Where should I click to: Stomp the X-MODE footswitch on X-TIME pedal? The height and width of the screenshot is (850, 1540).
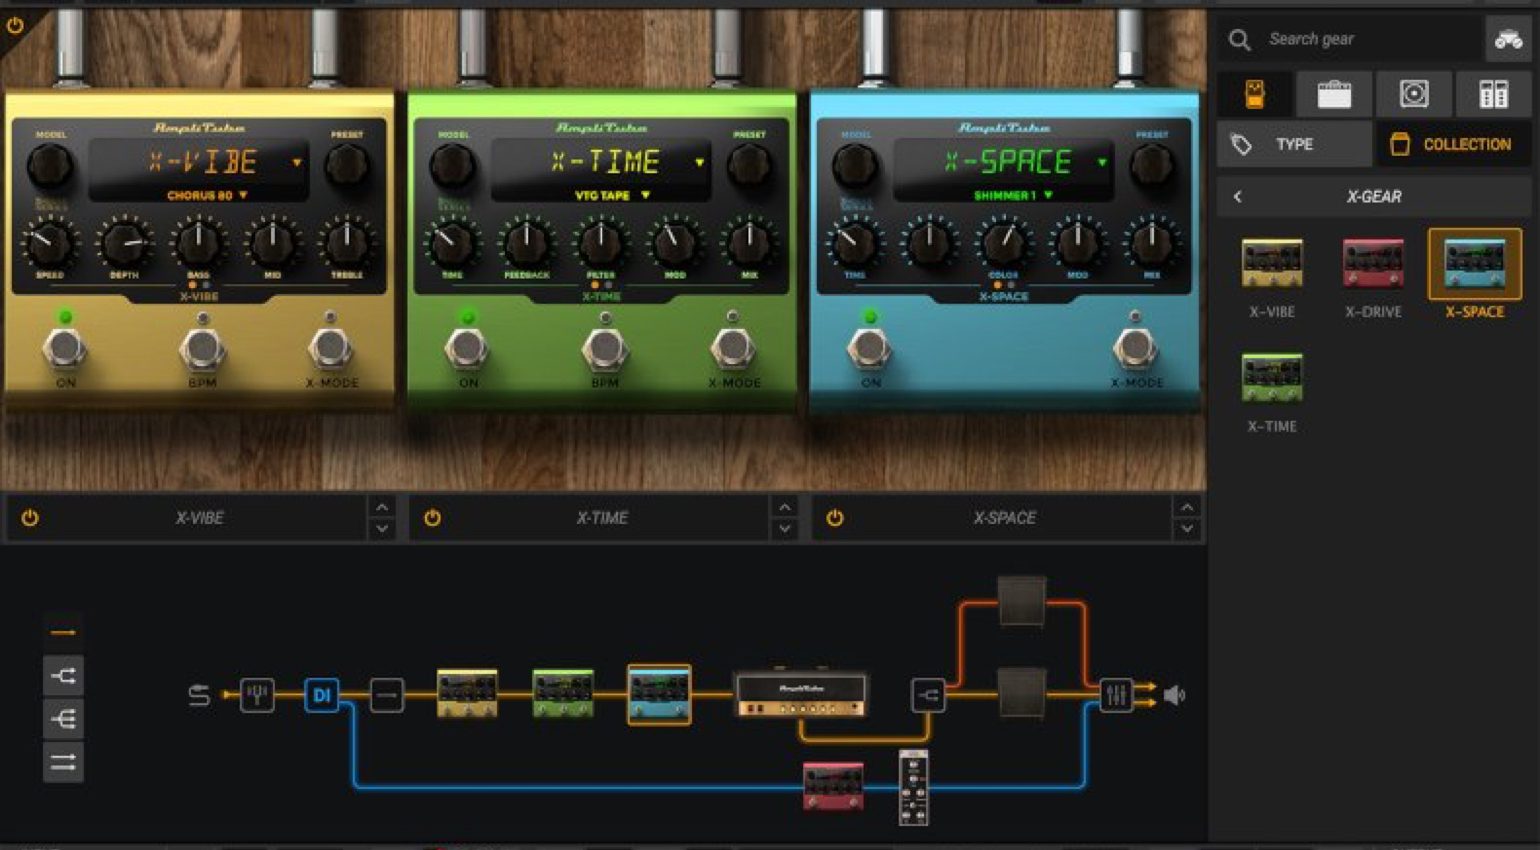tap(733, 349)
